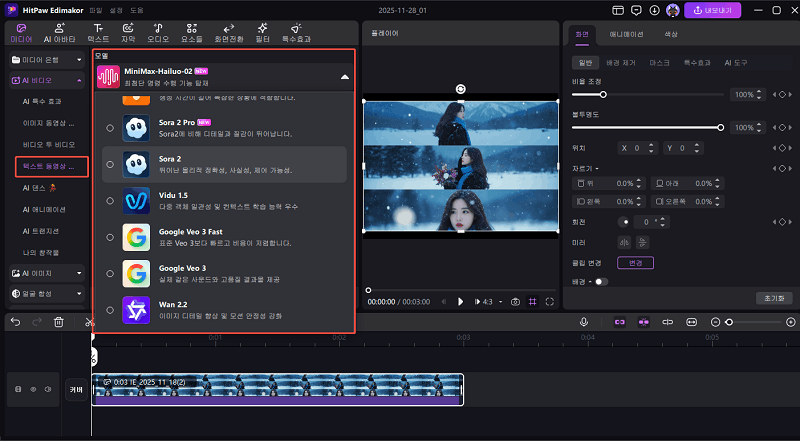800x441 pixels.
Task: Open the 화면전환 transitions tool
Action: [x=229, y=33]
